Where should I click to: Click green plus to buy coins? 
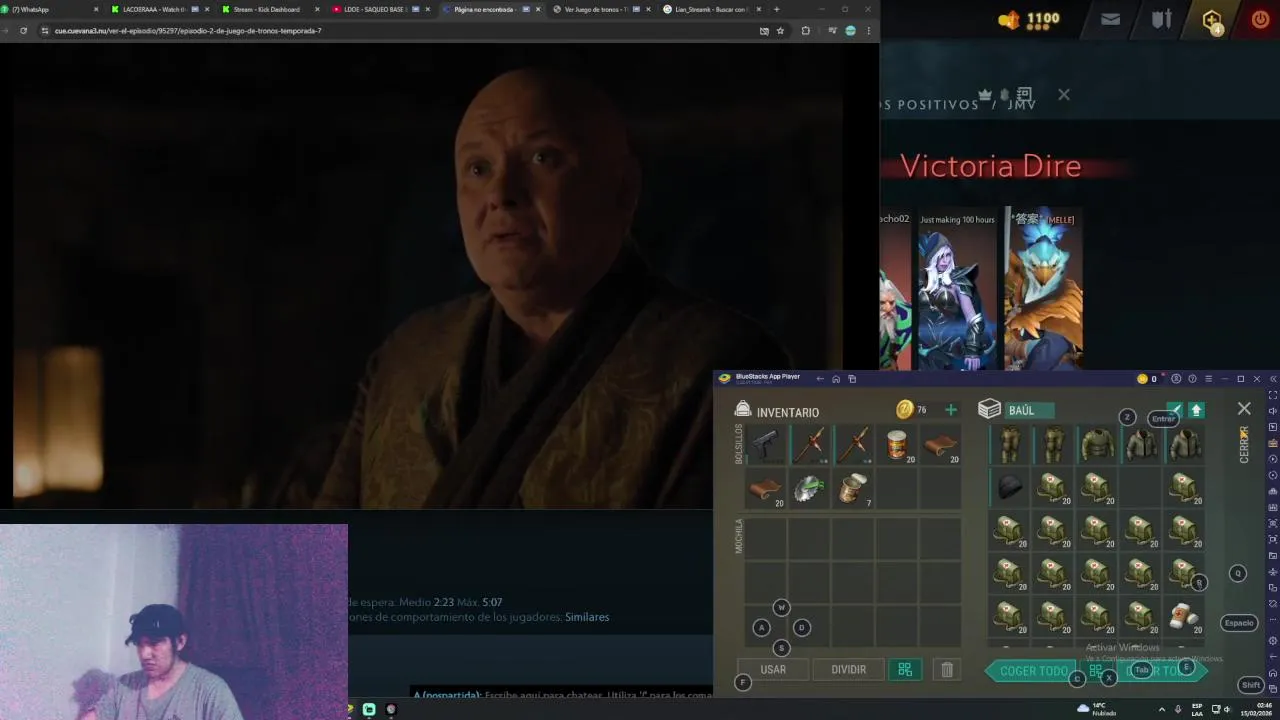tap(951, 410)
